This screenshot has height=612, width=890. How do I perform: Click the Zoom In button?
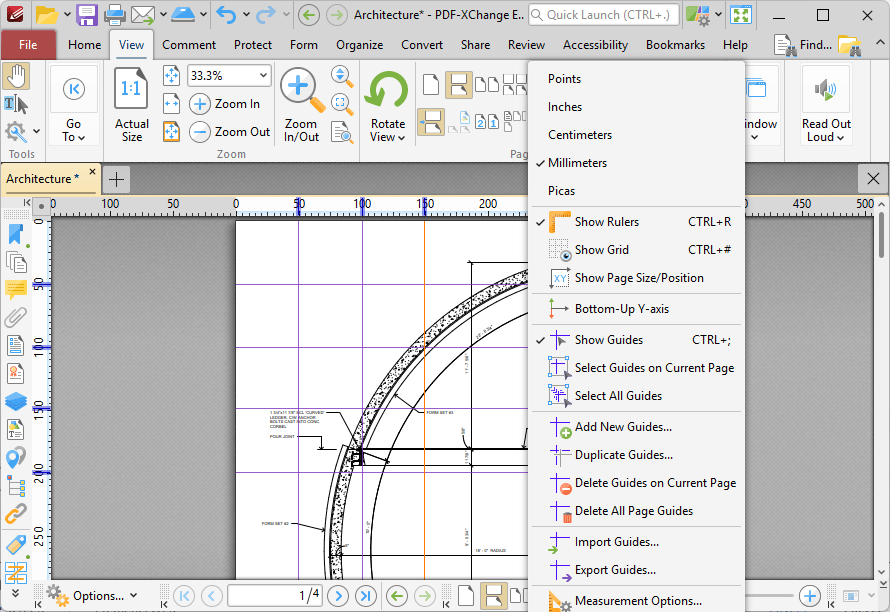(225, 104)
